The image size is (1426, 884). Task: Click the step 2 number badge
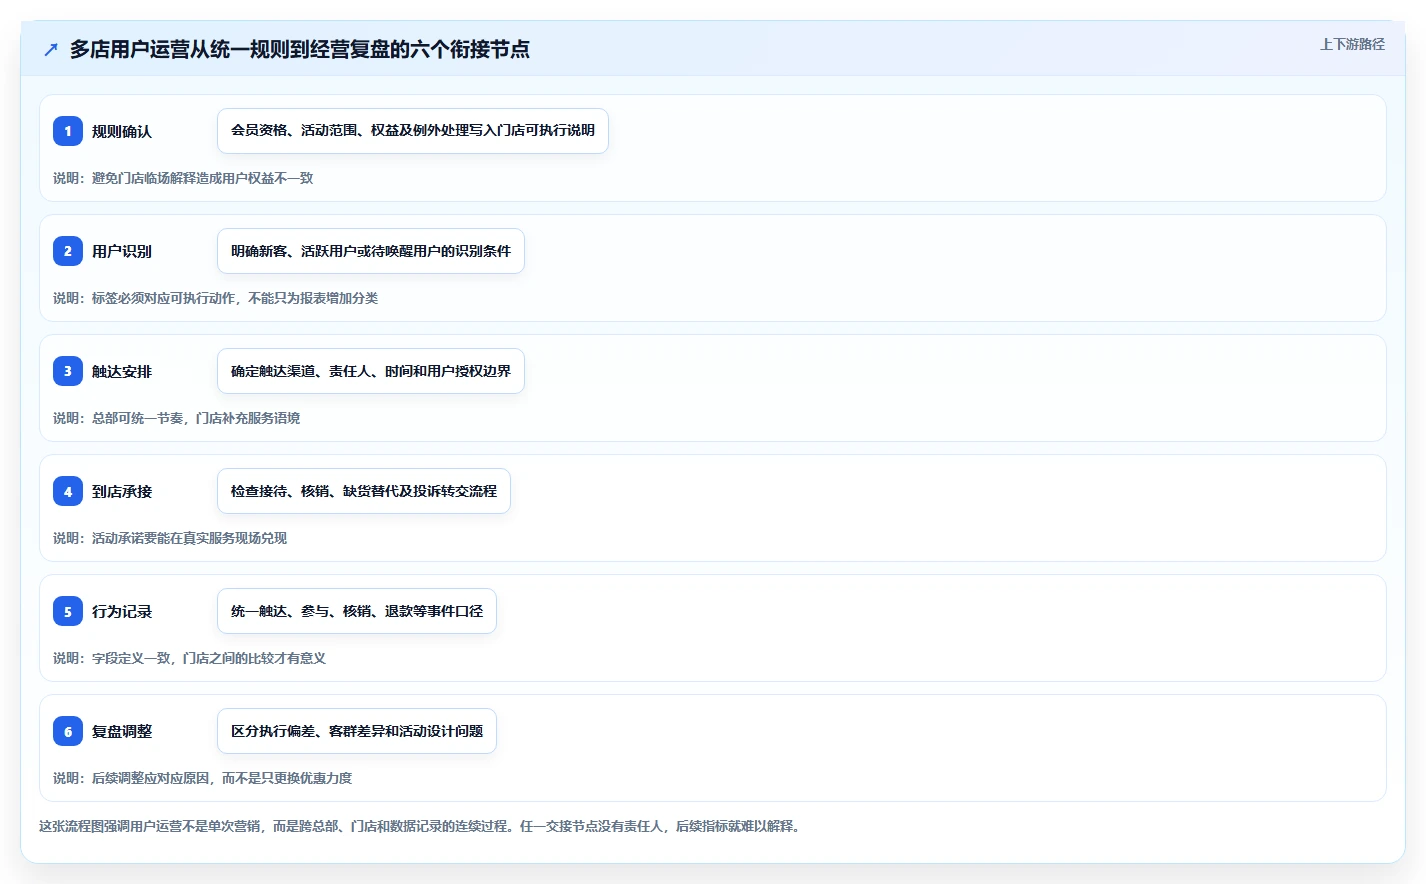[68, 251]
